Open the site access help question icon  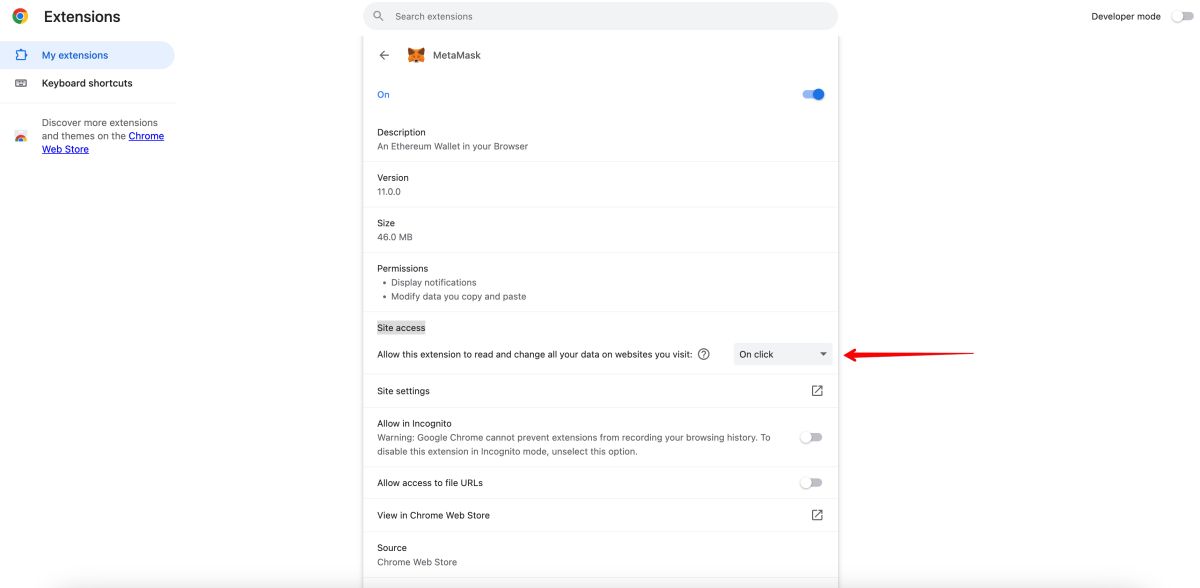pyautogui.click(x=704, y=354)
